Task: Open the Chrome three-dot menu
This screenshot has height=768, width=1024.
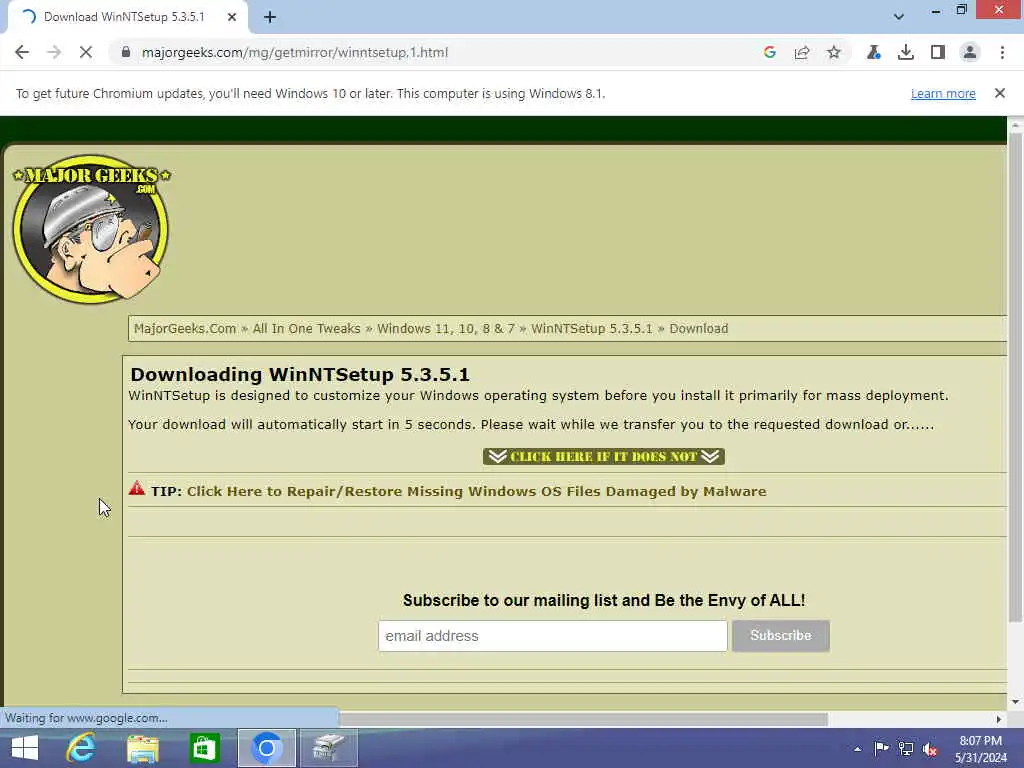Action: point(1002,52)
